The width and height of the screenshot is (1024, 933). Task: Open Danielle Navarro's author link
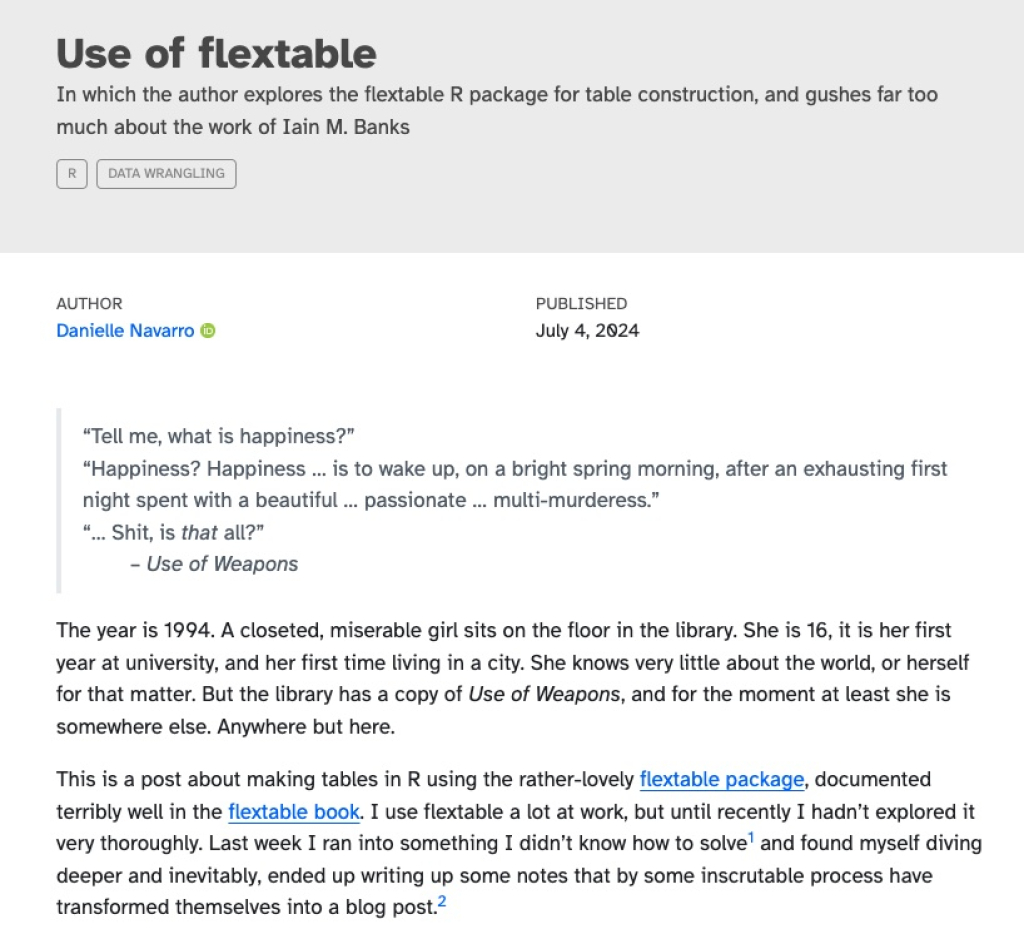click(125, 331)
